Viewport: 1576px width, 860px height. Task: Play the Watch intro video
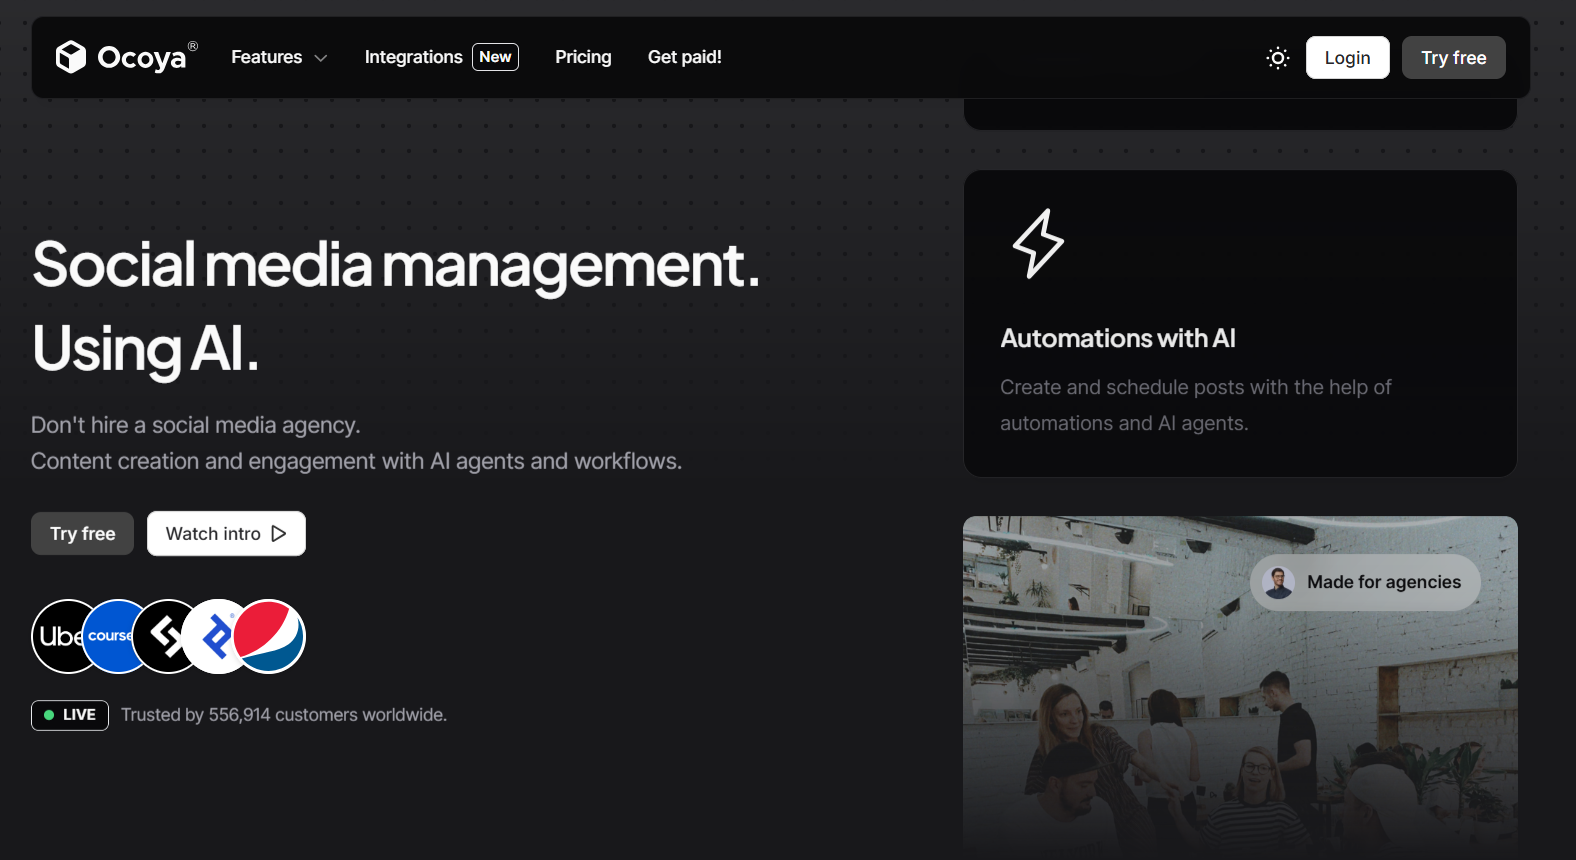[226, 534]
